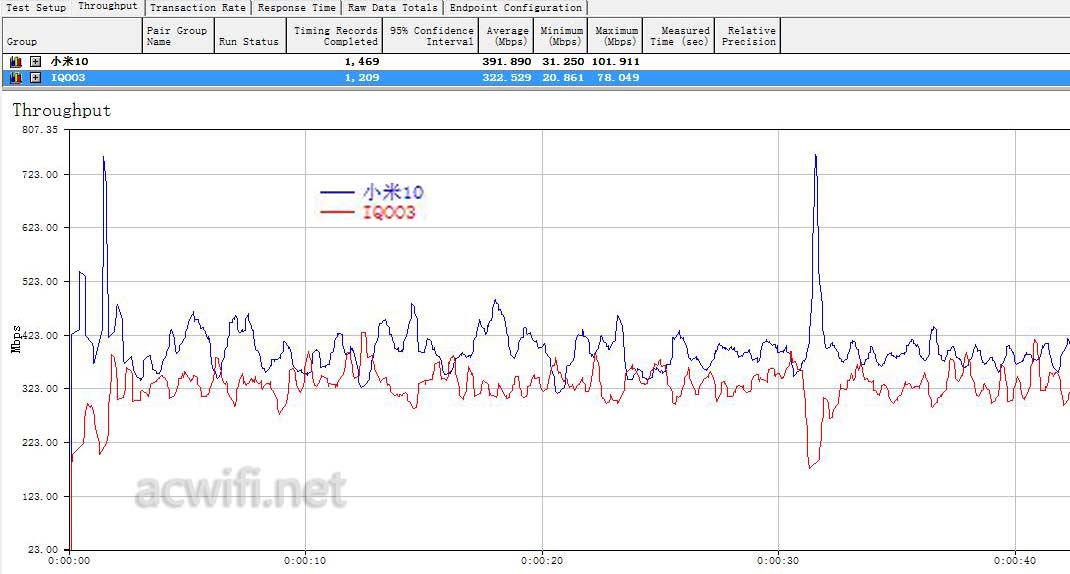
Task: Click the Relative Precision column header
Action: point(748,35)
